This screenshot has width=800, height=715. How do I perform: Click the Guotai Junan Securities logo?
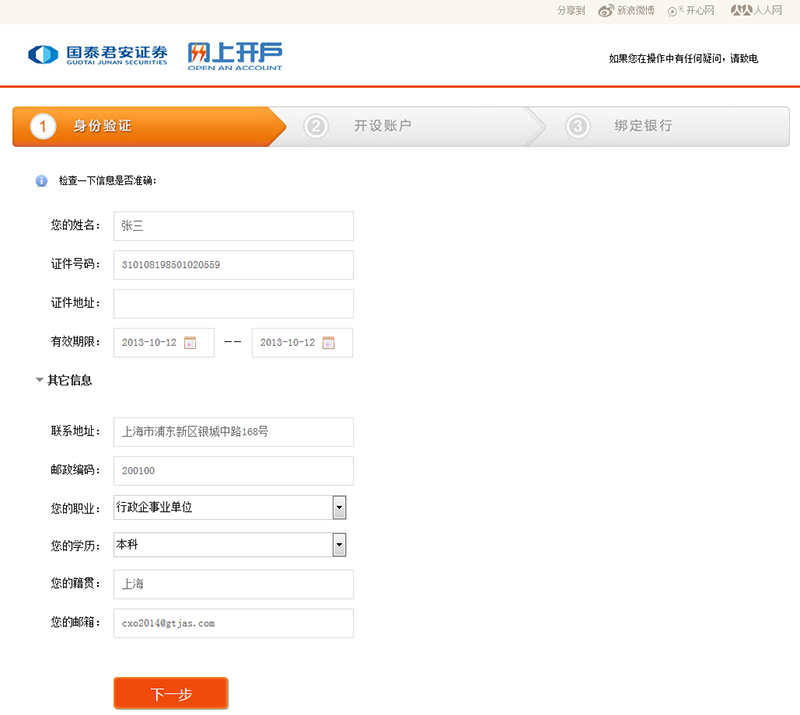pos(97,55)
